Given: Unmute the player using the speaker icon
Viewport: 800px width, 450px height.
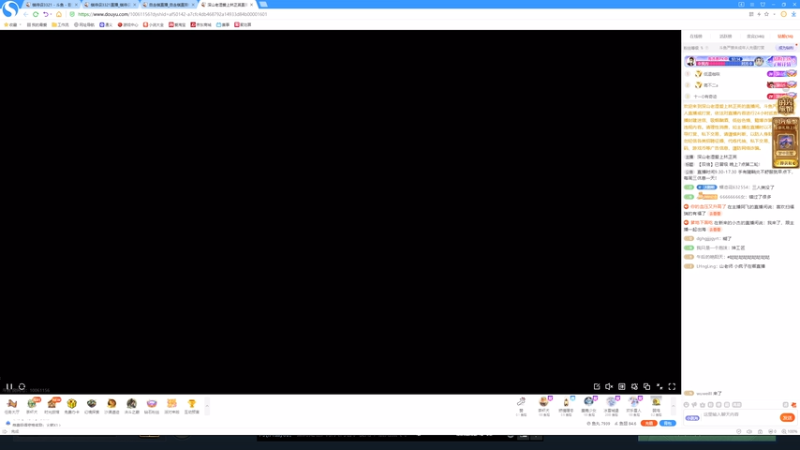Looking at the screenshot, I should tap(609, 387).
